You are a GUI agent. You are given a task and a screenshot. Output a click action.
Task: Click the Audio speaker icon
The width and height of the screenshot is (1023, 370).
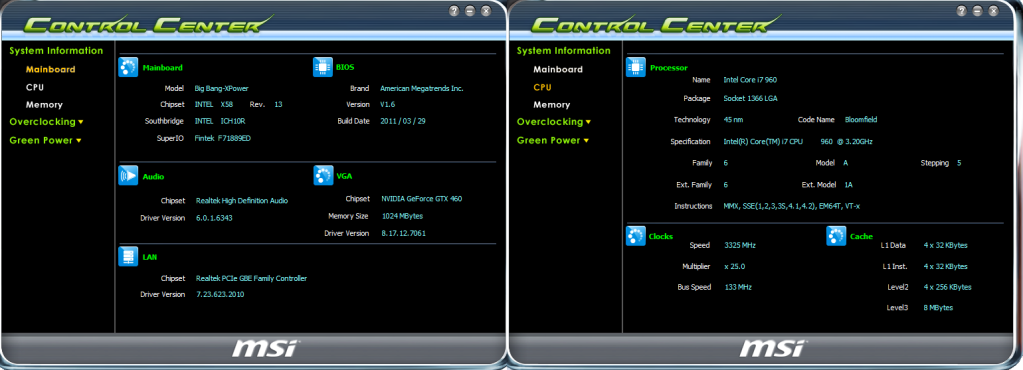tap(128, 176)
